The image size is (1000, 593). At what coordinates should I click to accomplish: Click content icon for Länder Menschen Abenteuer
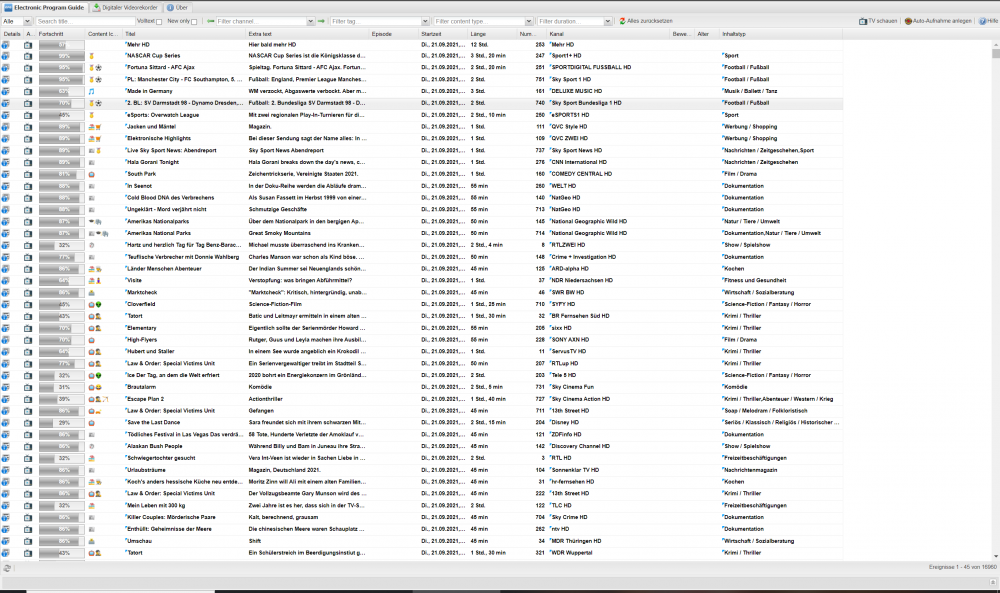94,269
